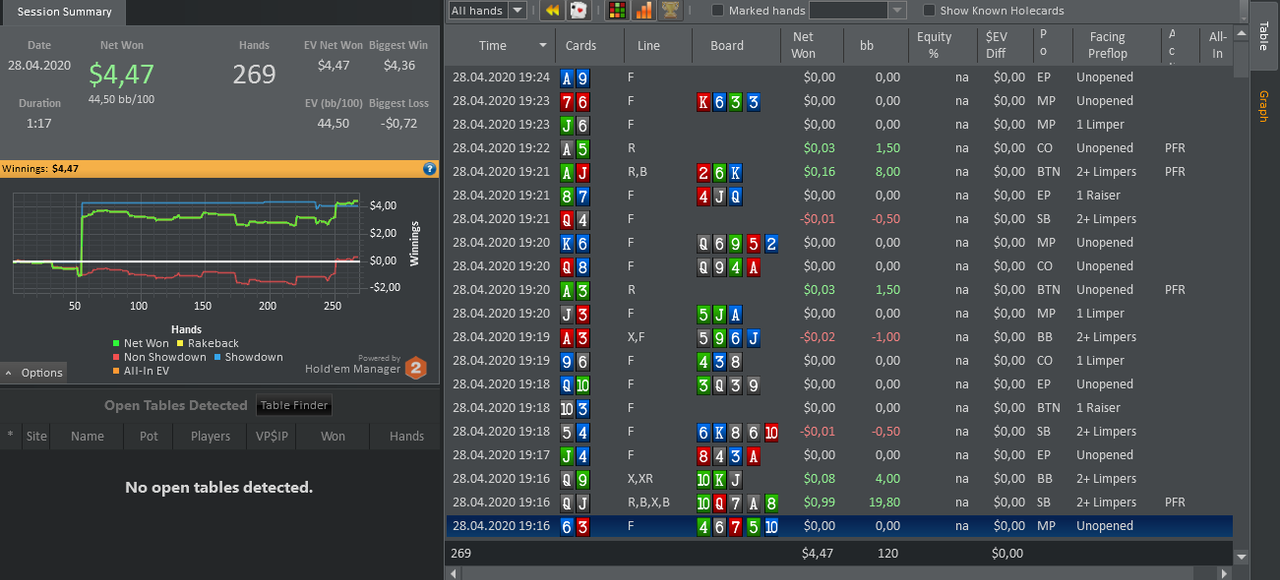This screenshot has height=580, width=1280.
Task: Sort by the Cards column header
Action: pos(592,45)
